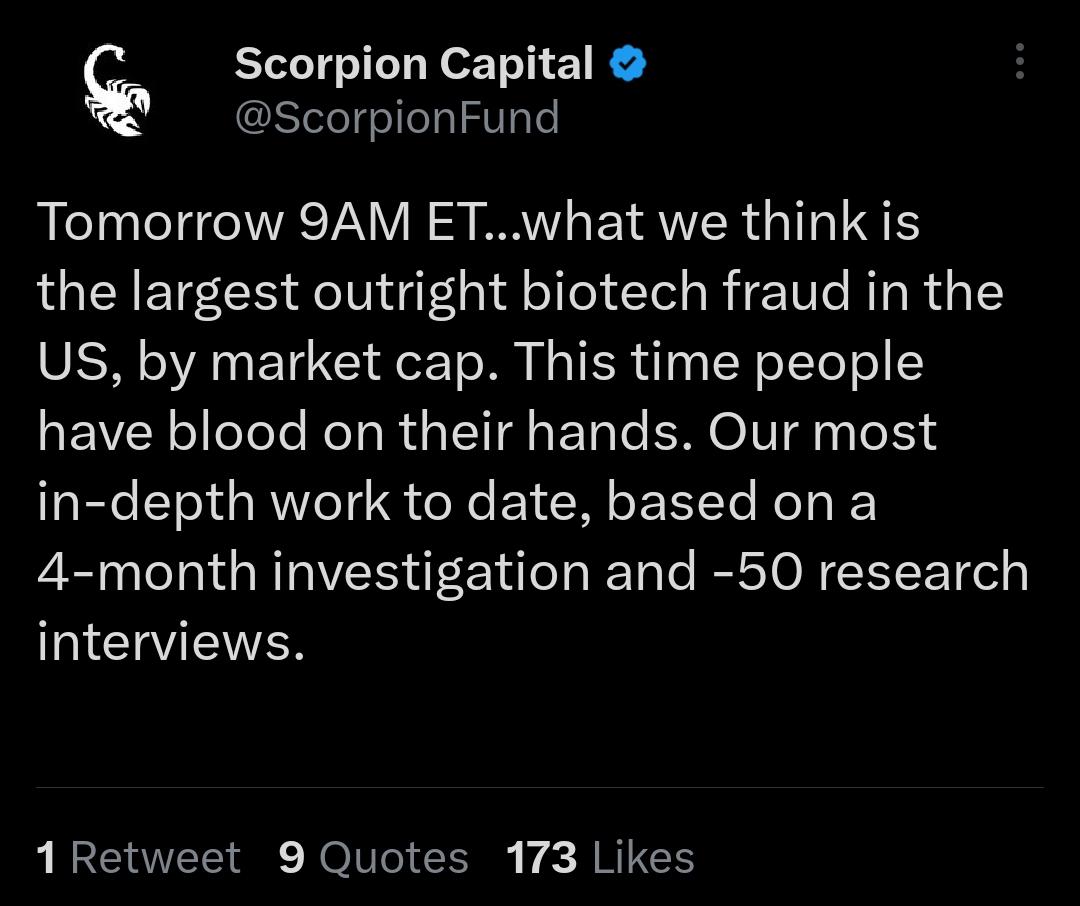The height and width of the screenshot is (906, 1080).
Task: Open the '9 Quotes' list
Action: pyautogui.click(x=373, y=858)
